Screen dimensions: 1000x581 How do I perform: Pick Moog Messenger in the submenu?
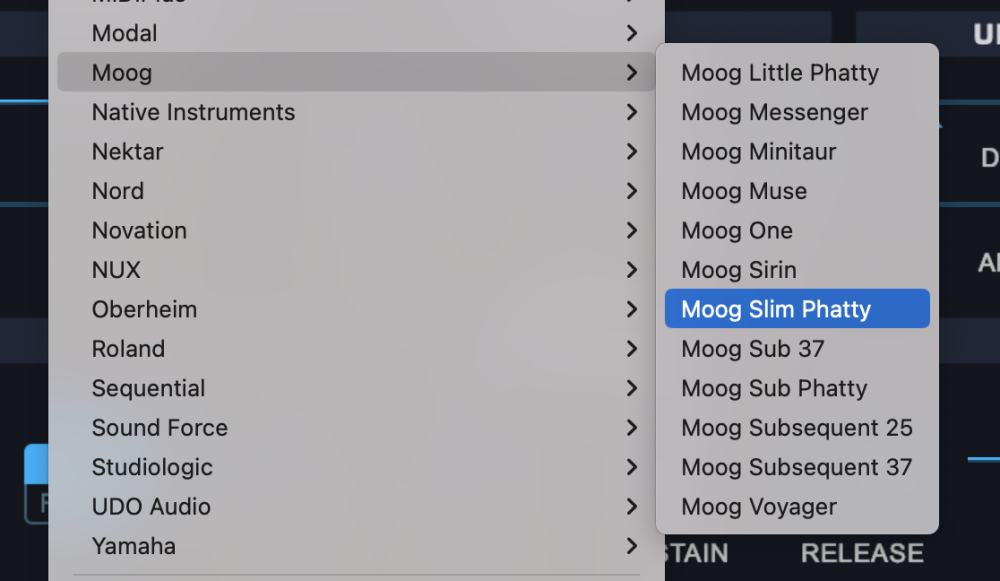pyautogui.click(x=774, y=112)
